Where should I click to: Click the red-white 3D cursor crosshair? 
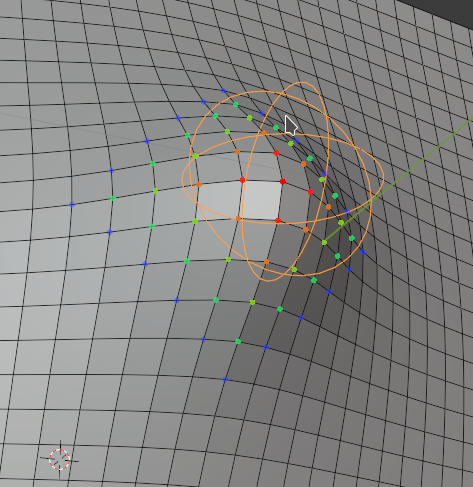[x=60, y=460]
